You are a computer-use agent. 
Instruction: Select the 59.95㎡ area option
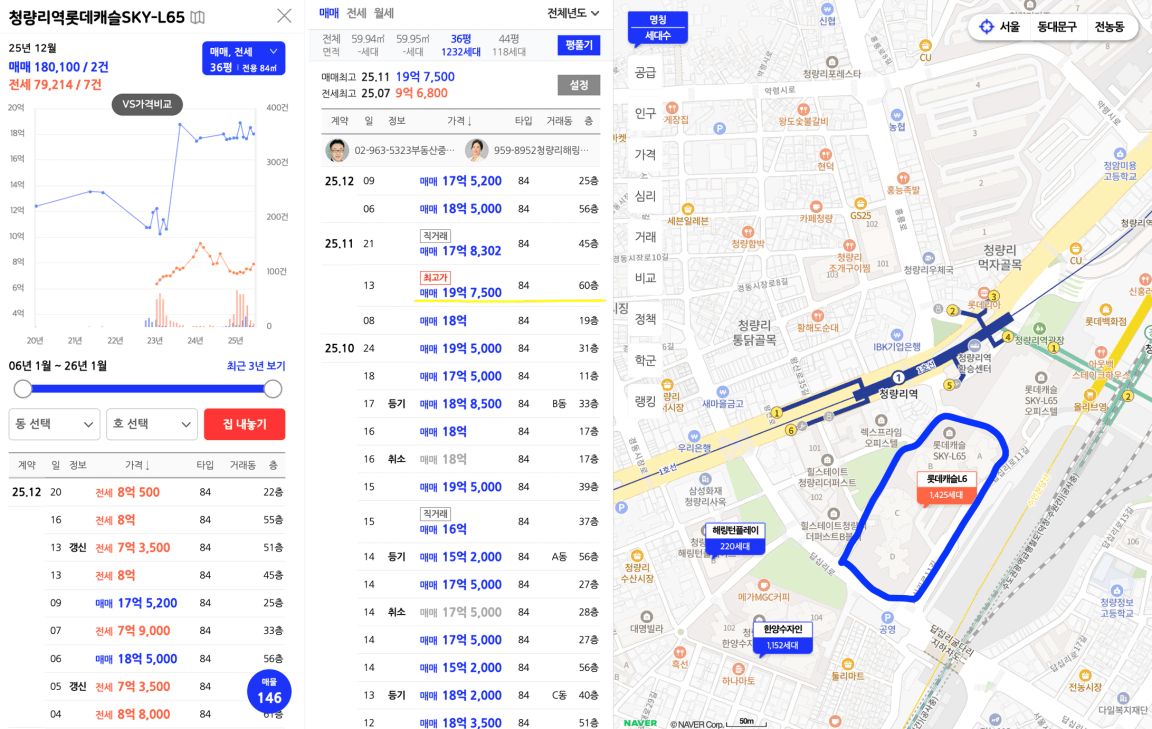[x=413, y=45]
